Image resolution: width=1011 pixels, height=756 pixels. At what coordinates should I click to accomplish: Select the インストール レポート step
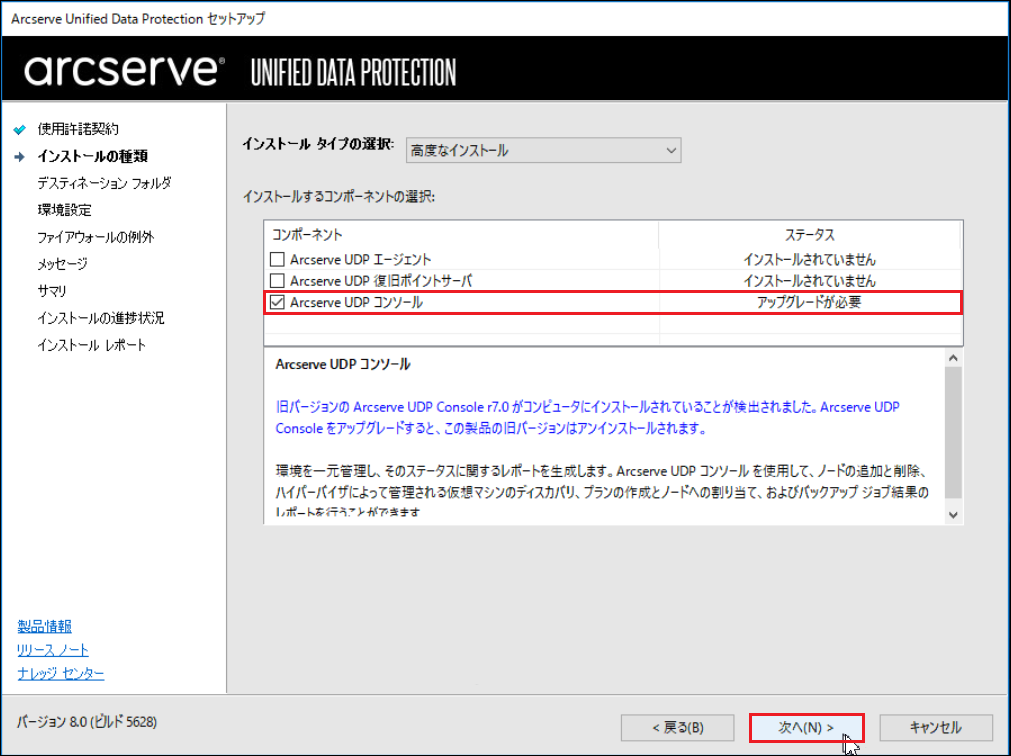[x=92, y=345]
